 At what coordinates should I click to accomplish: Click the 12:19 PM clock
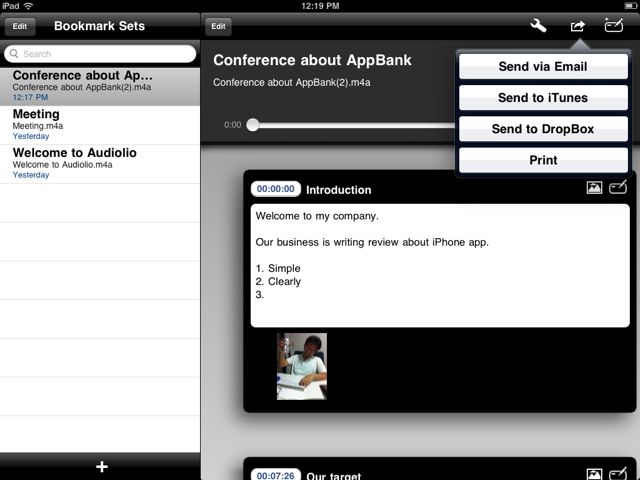[x=320, y=6]
